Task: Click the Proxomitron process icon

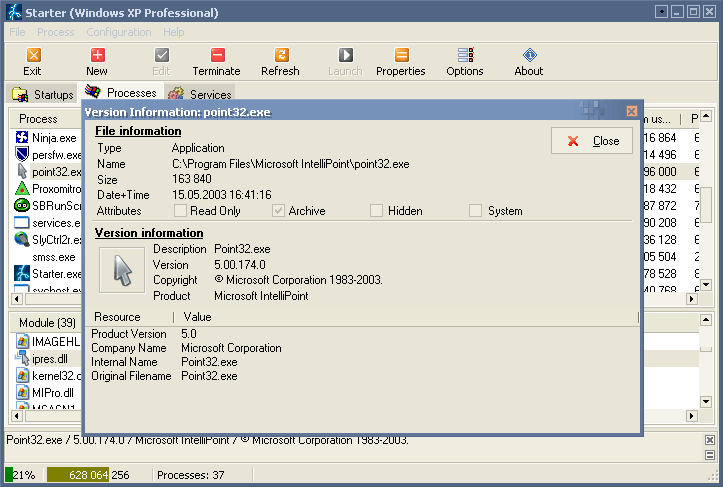Action: tap(22, 188)
